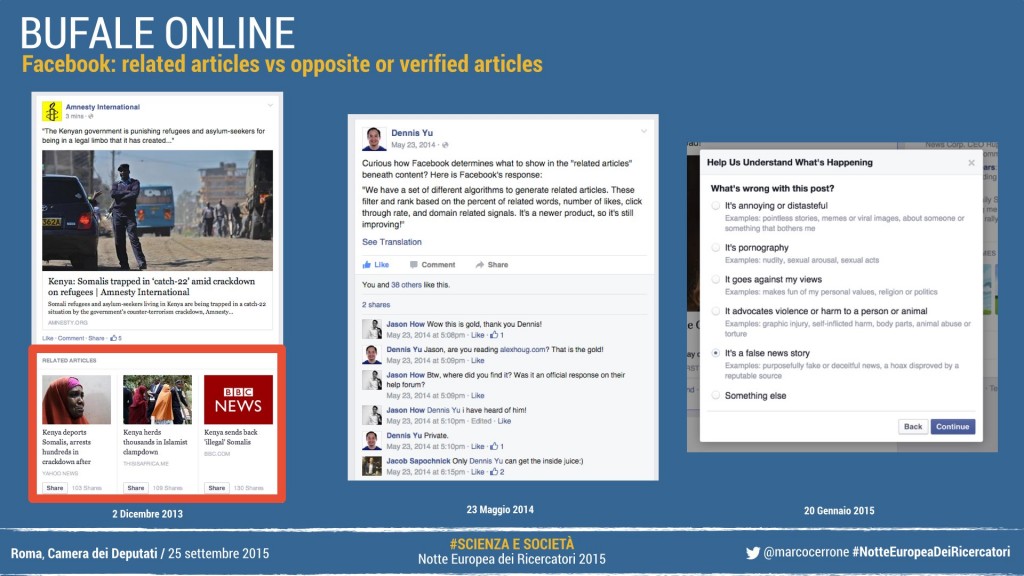
Task: Click like-count thumb on 'Wow this is gold' comment
Action: (494, 335)
